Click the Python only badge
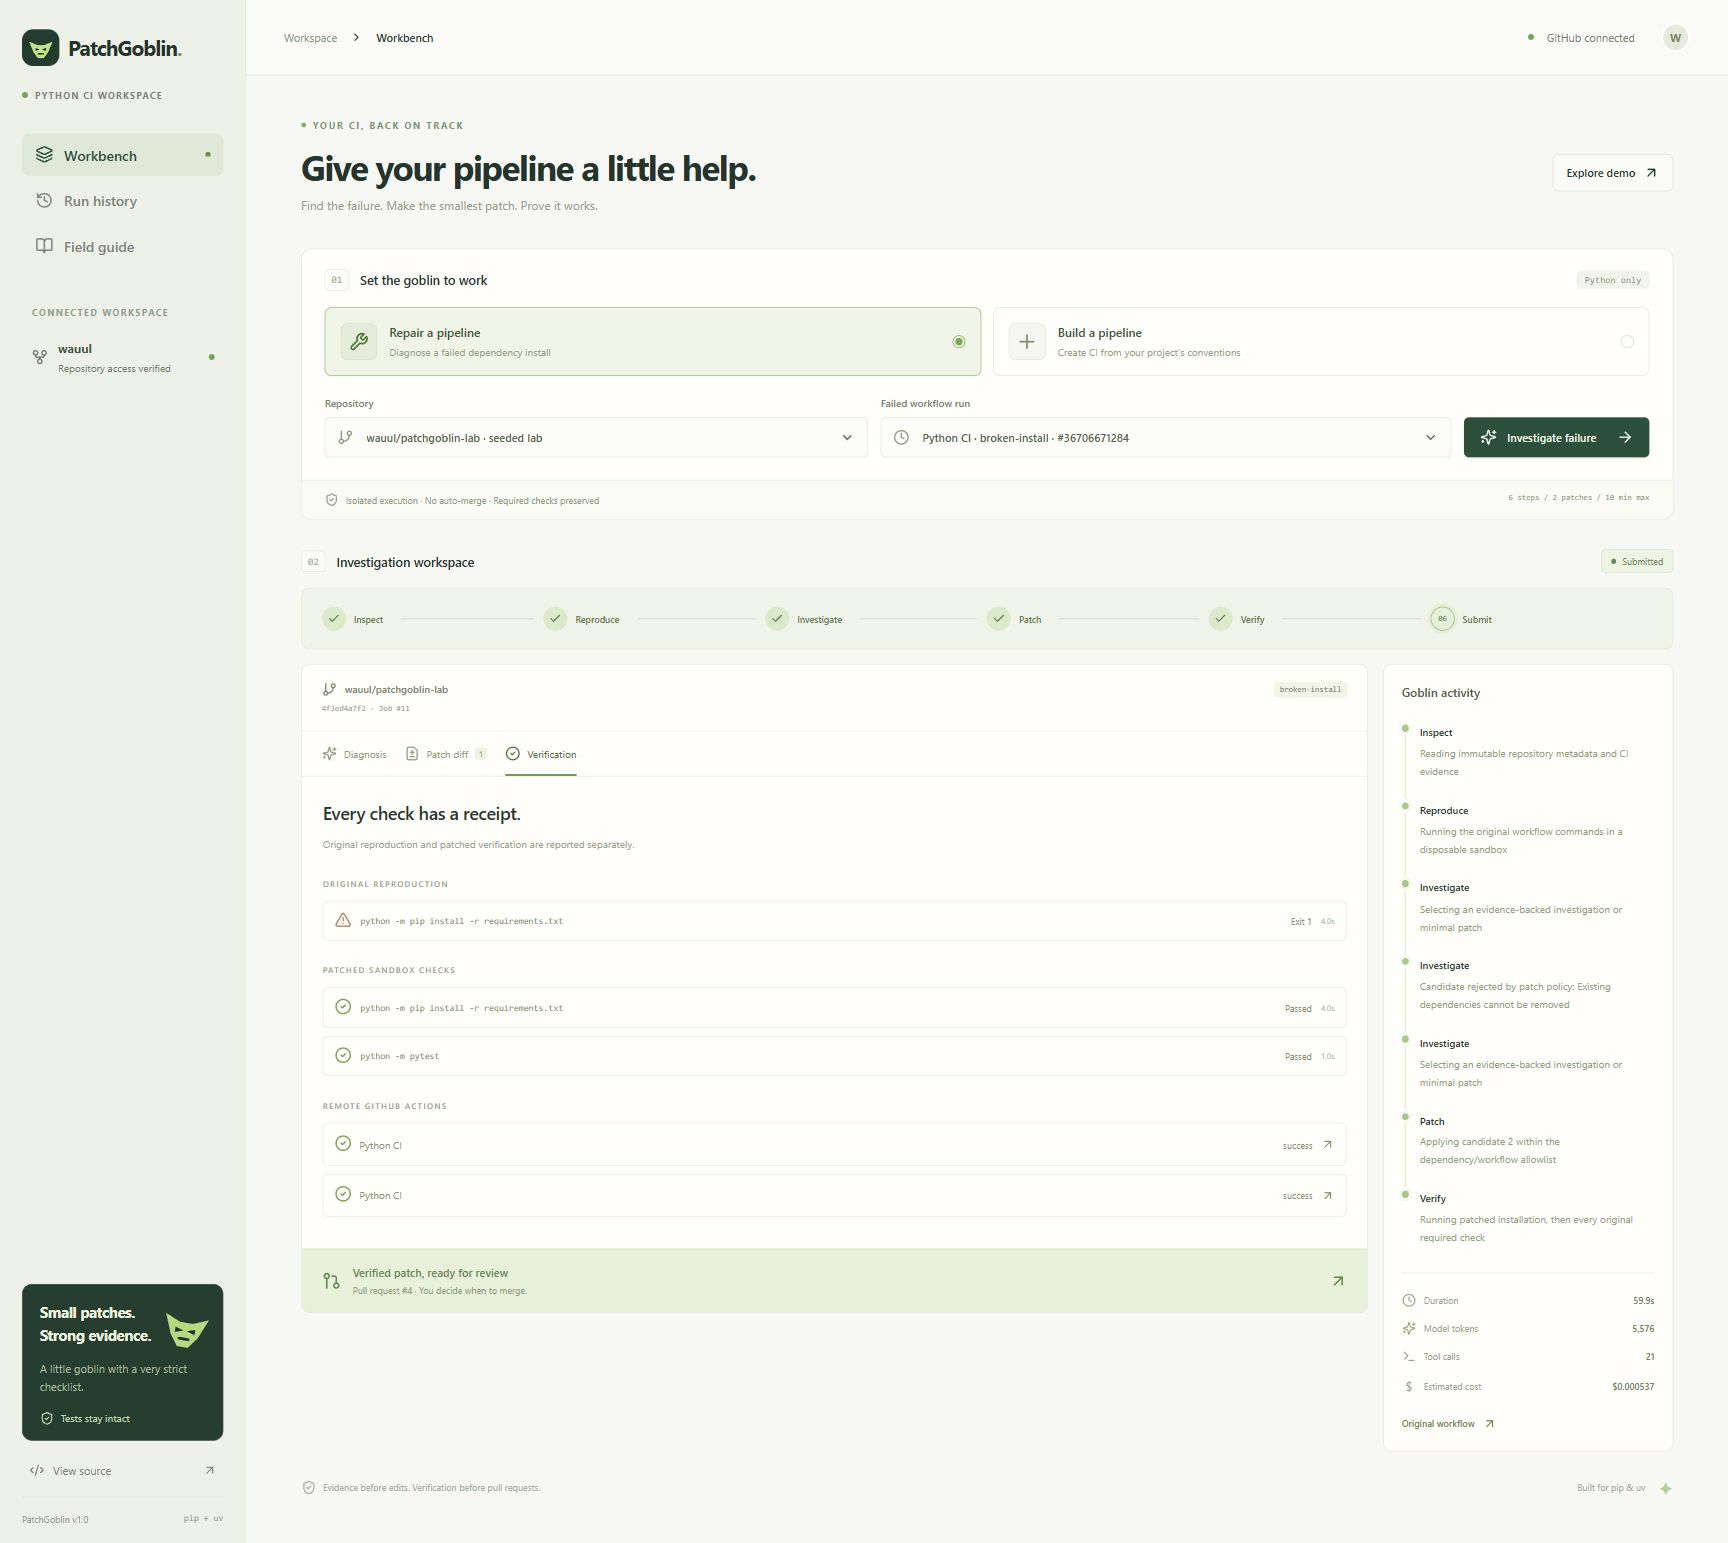Screen dimensions: 1728x1543 tap(1612, 280)
